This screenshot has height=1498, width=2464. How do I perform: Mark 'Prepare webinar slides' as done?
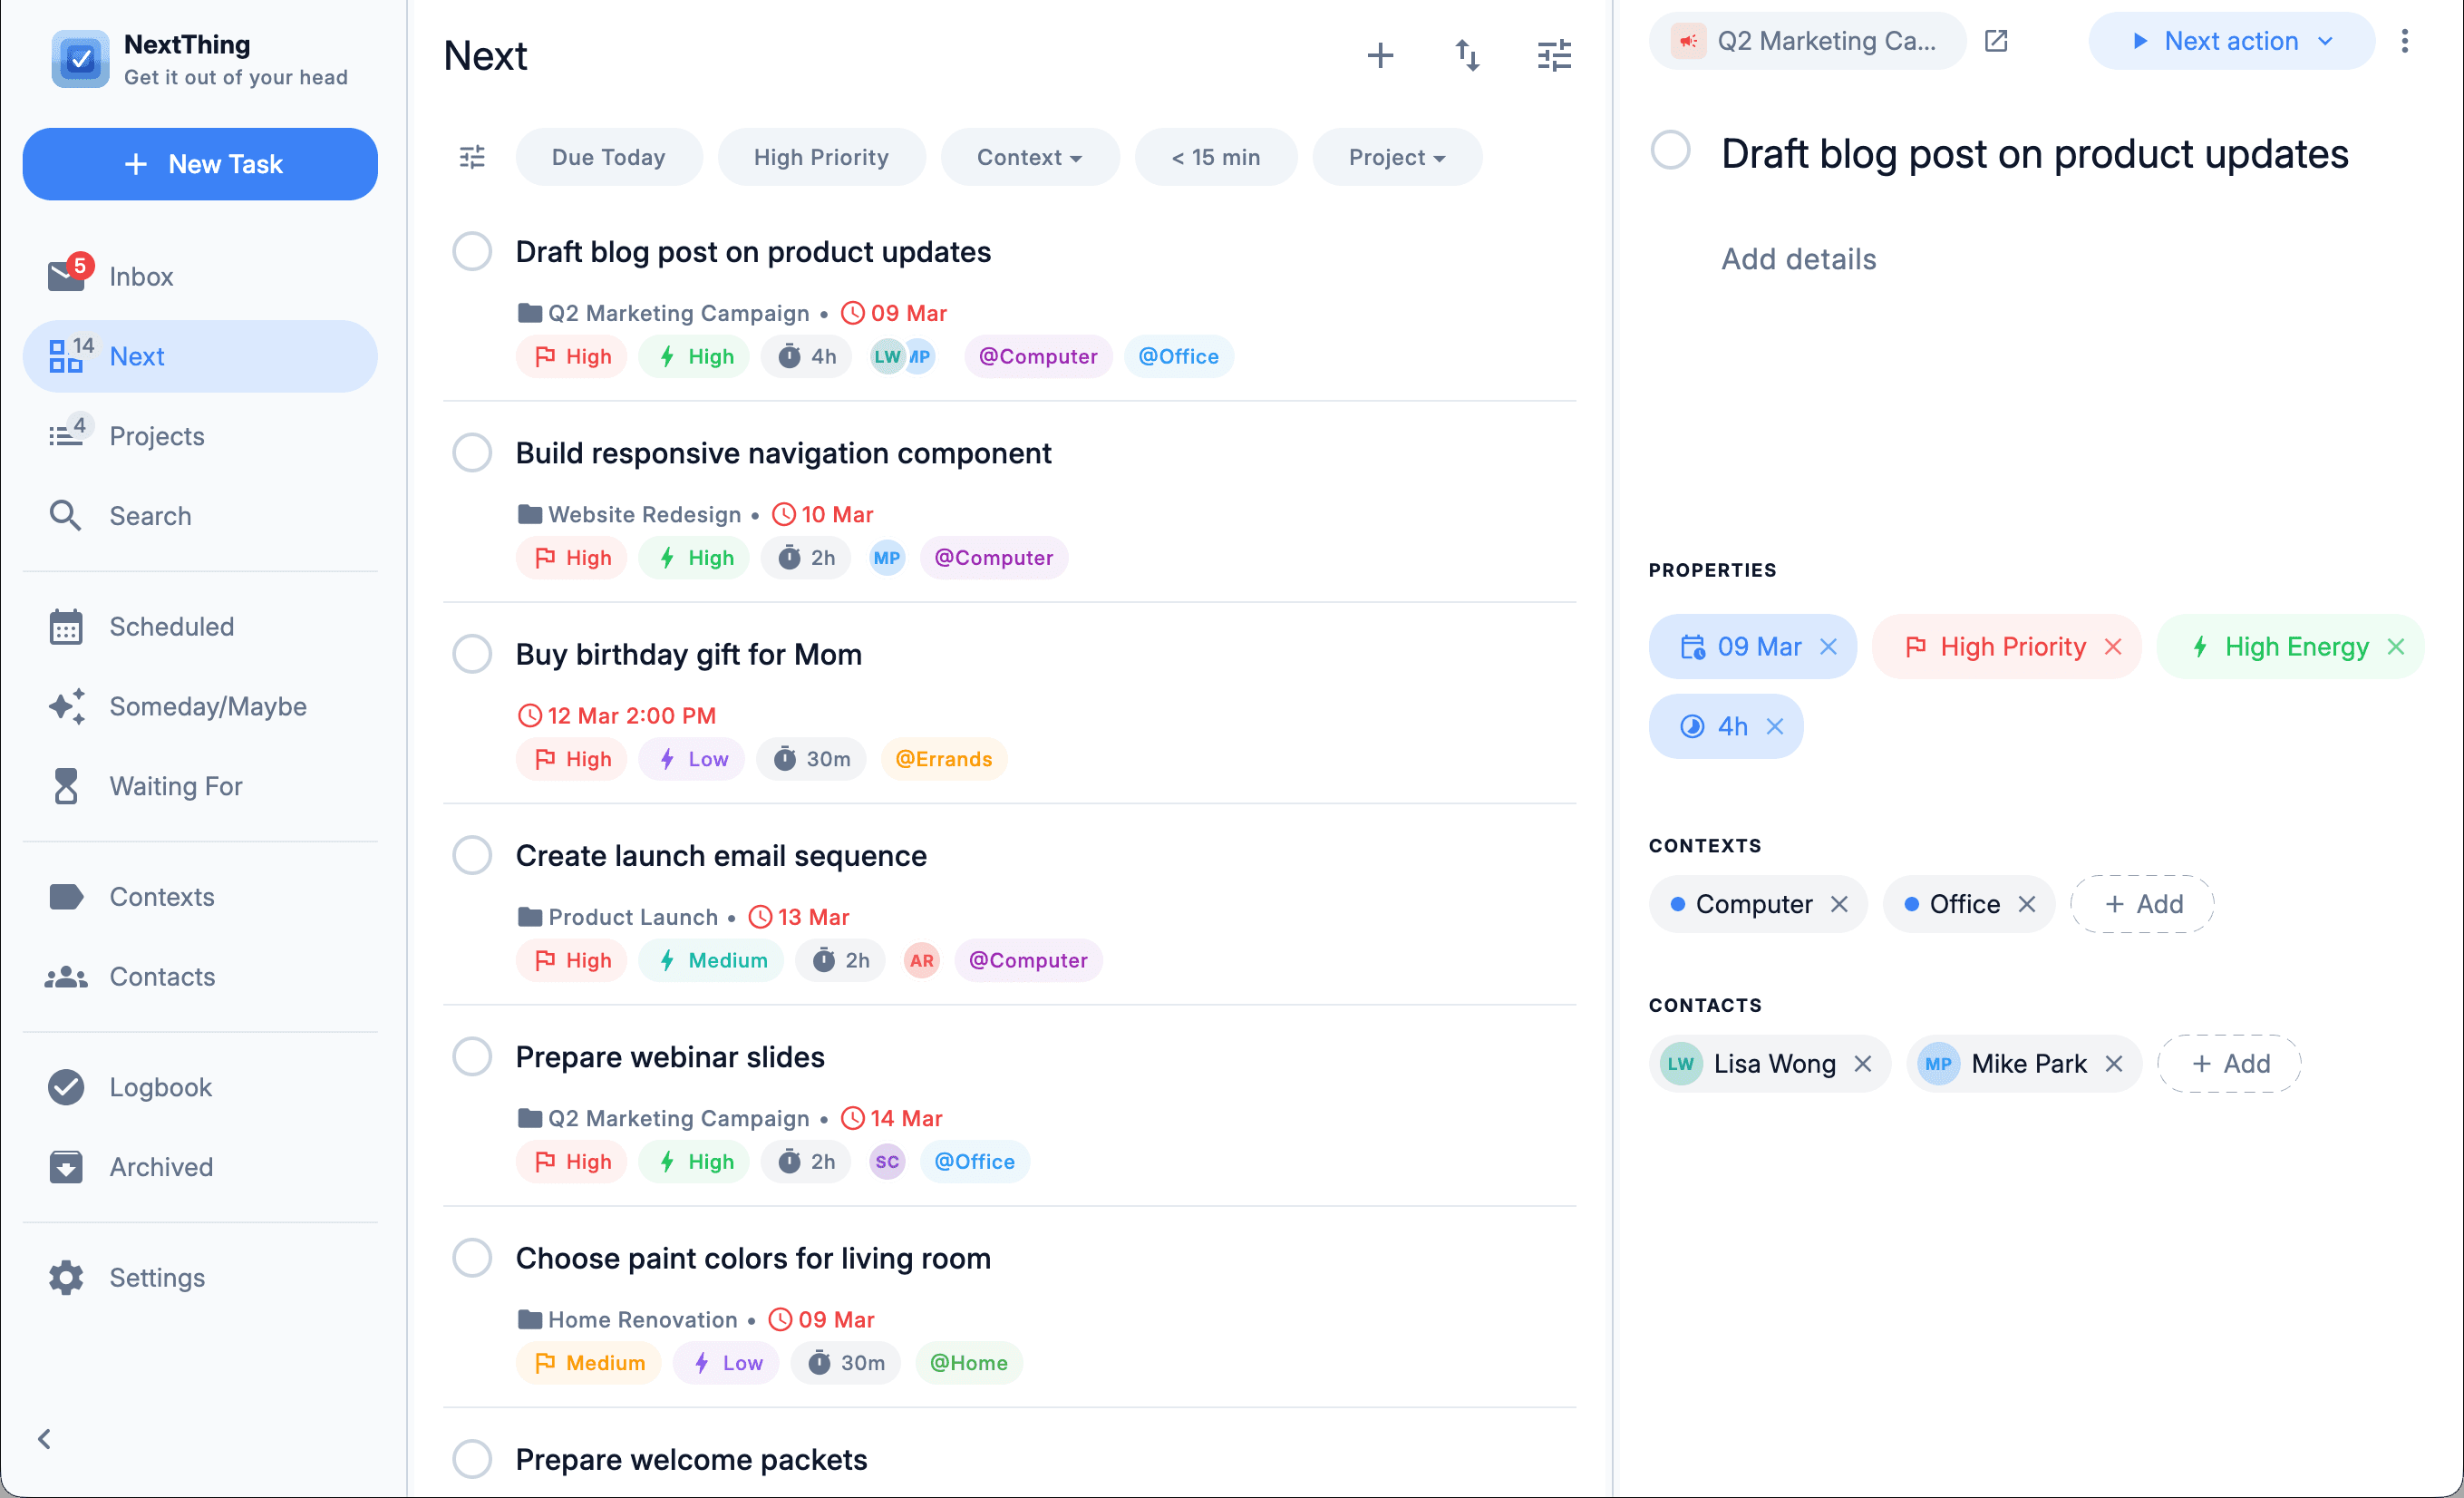[471, 1056]
